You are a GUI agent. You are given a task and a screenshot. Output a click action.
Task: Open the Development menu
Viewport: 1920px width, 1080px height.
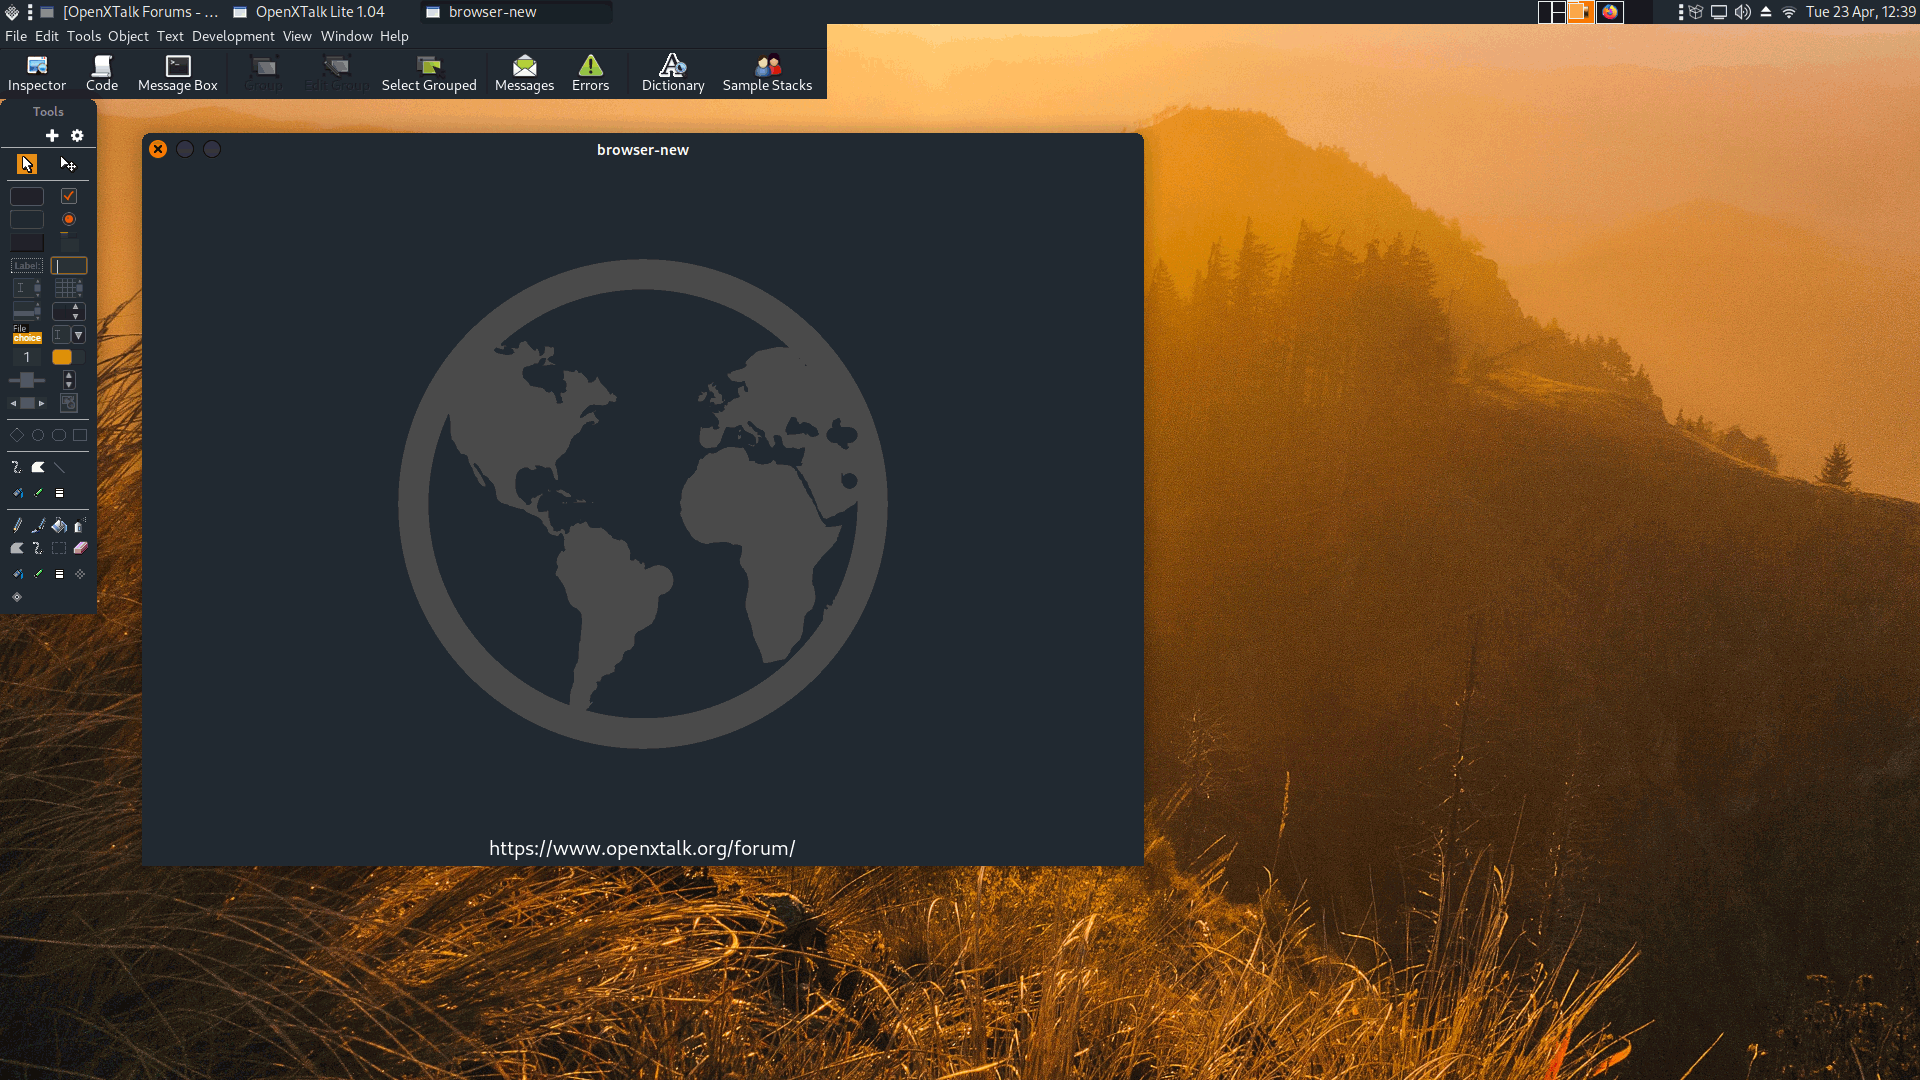click(x=232, y=36)
